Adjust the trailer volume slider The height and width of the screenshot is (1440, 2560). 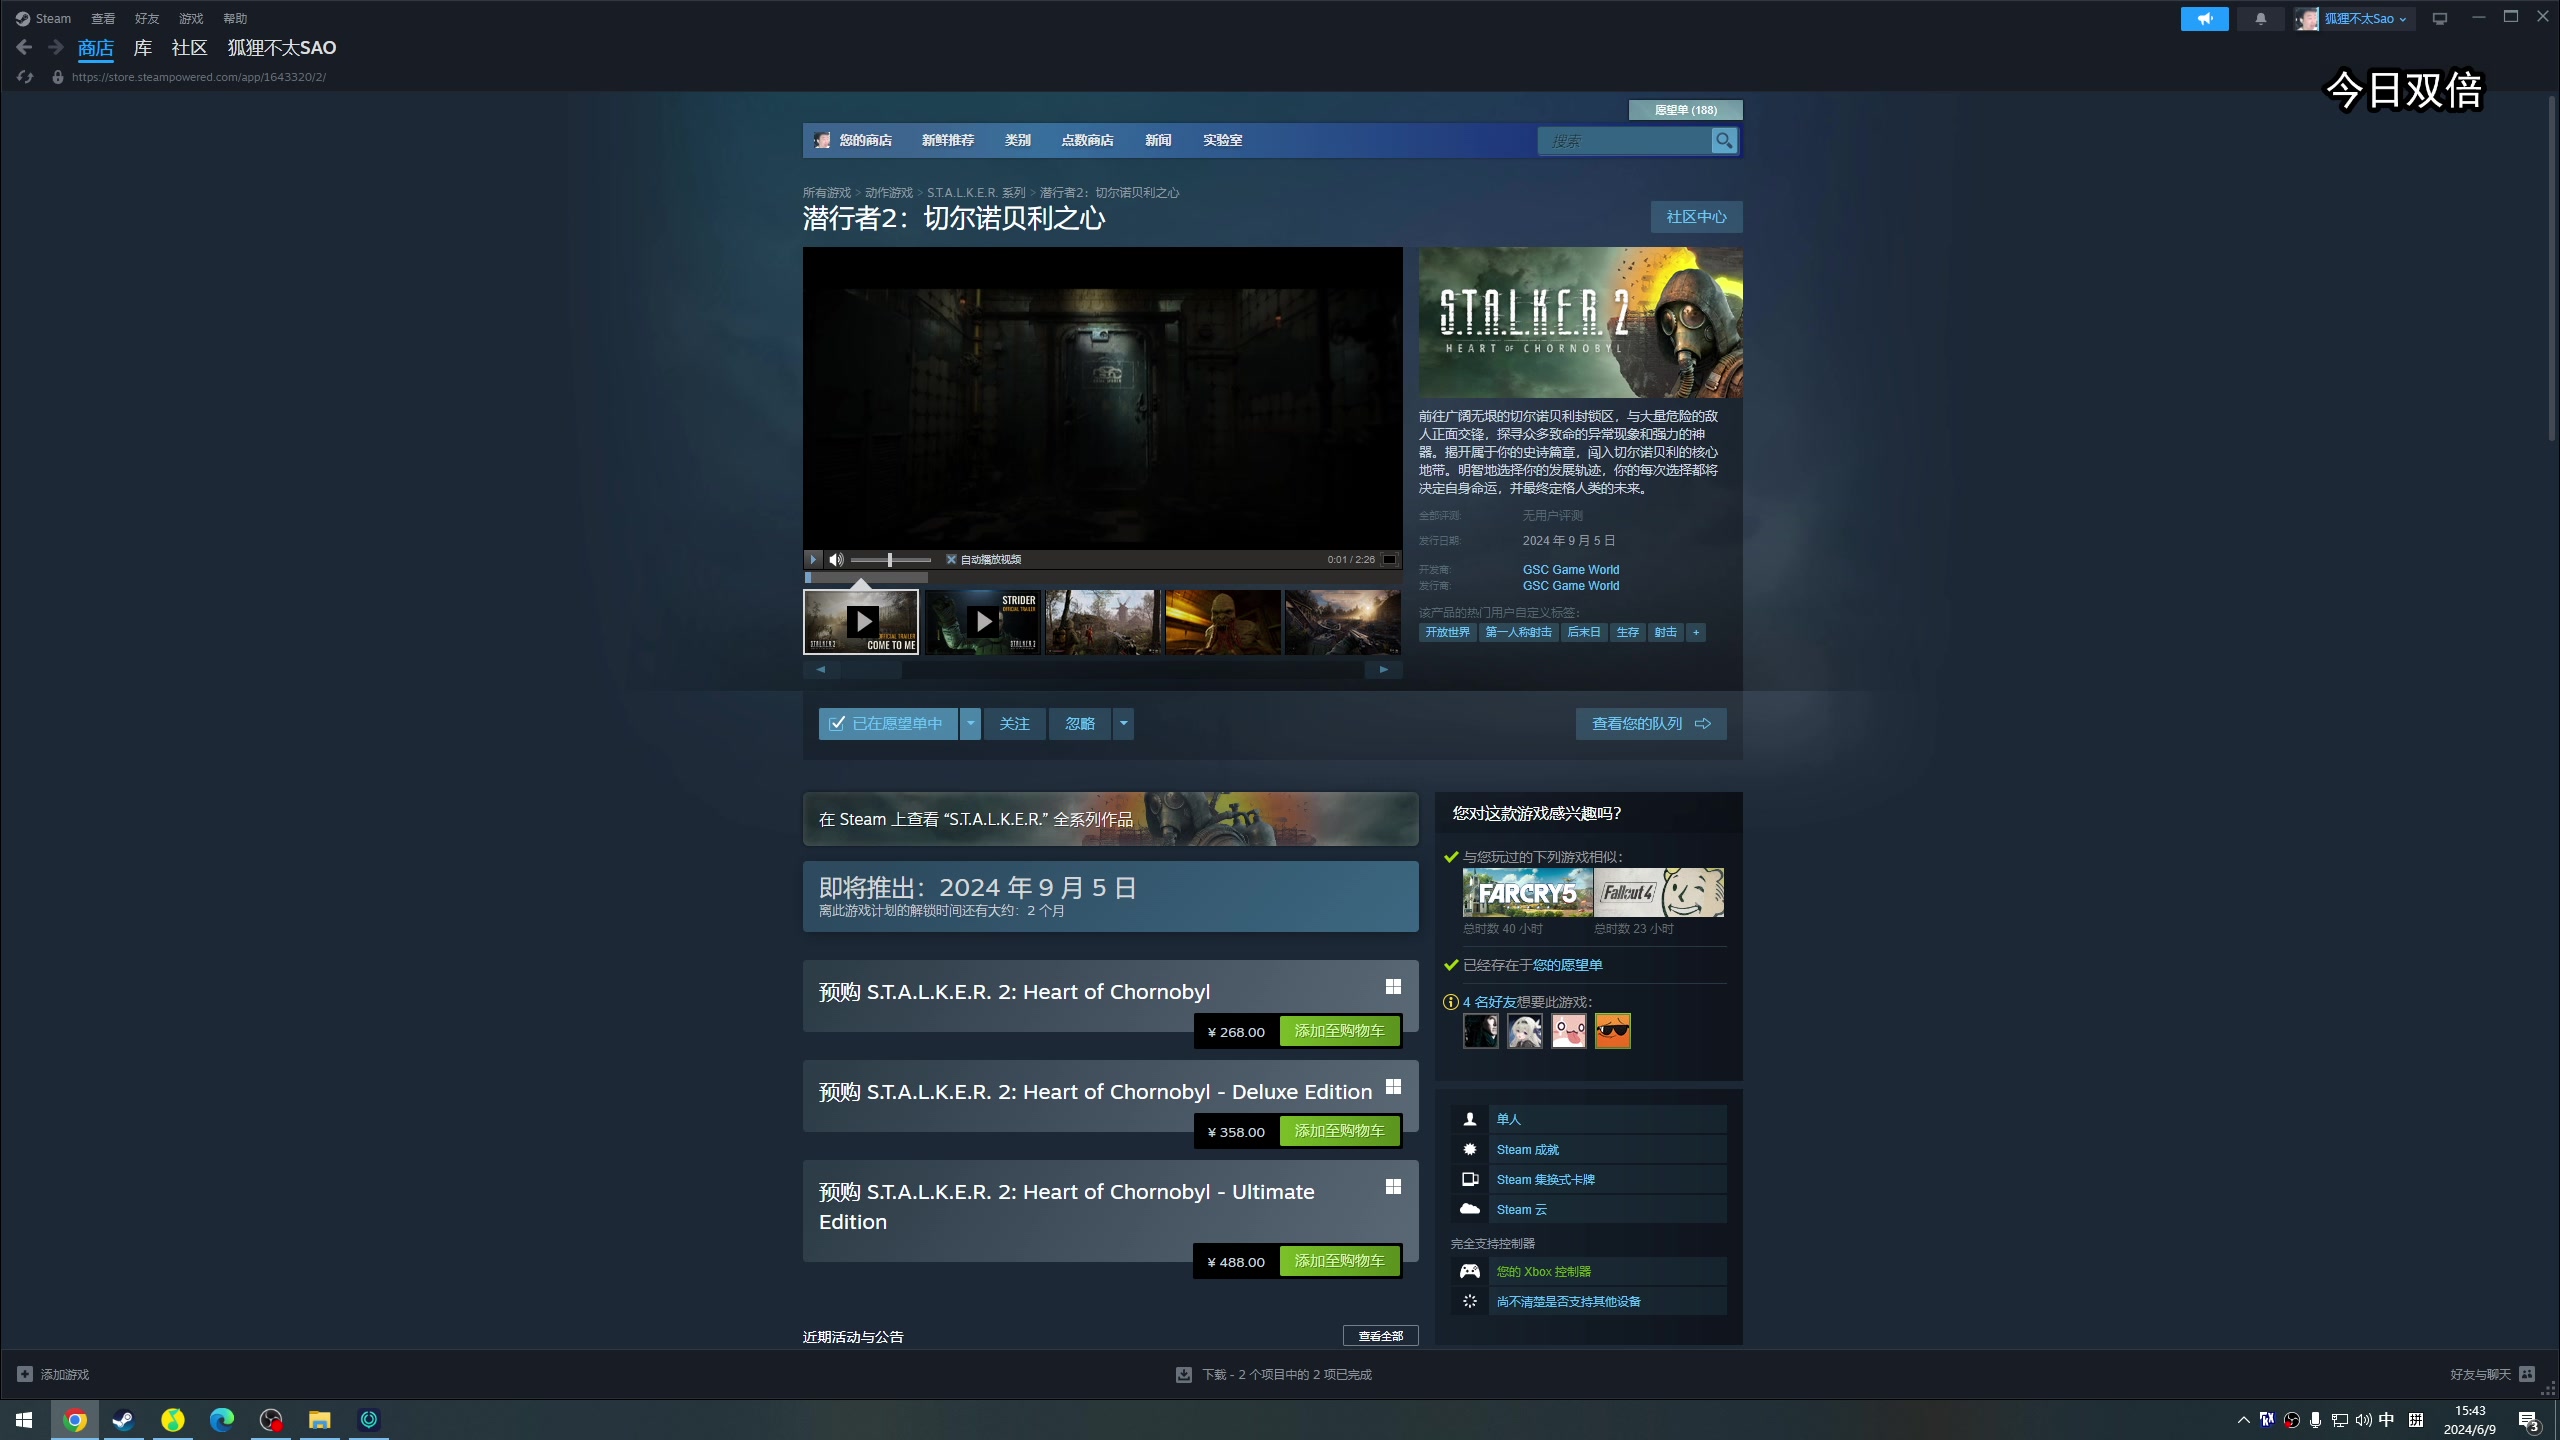(x=890, y=560)
